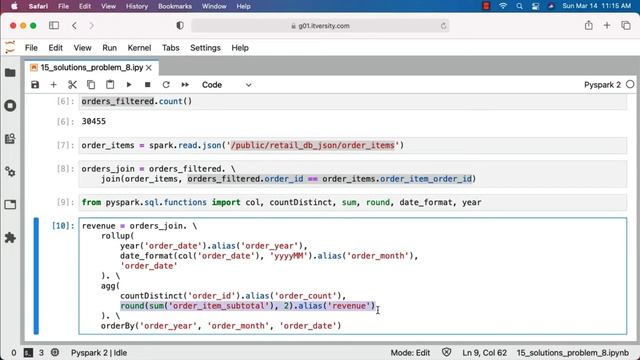Open JupyterLab View menu
Image resolution: width=640 pixels, height=360 pixels.
82,48
